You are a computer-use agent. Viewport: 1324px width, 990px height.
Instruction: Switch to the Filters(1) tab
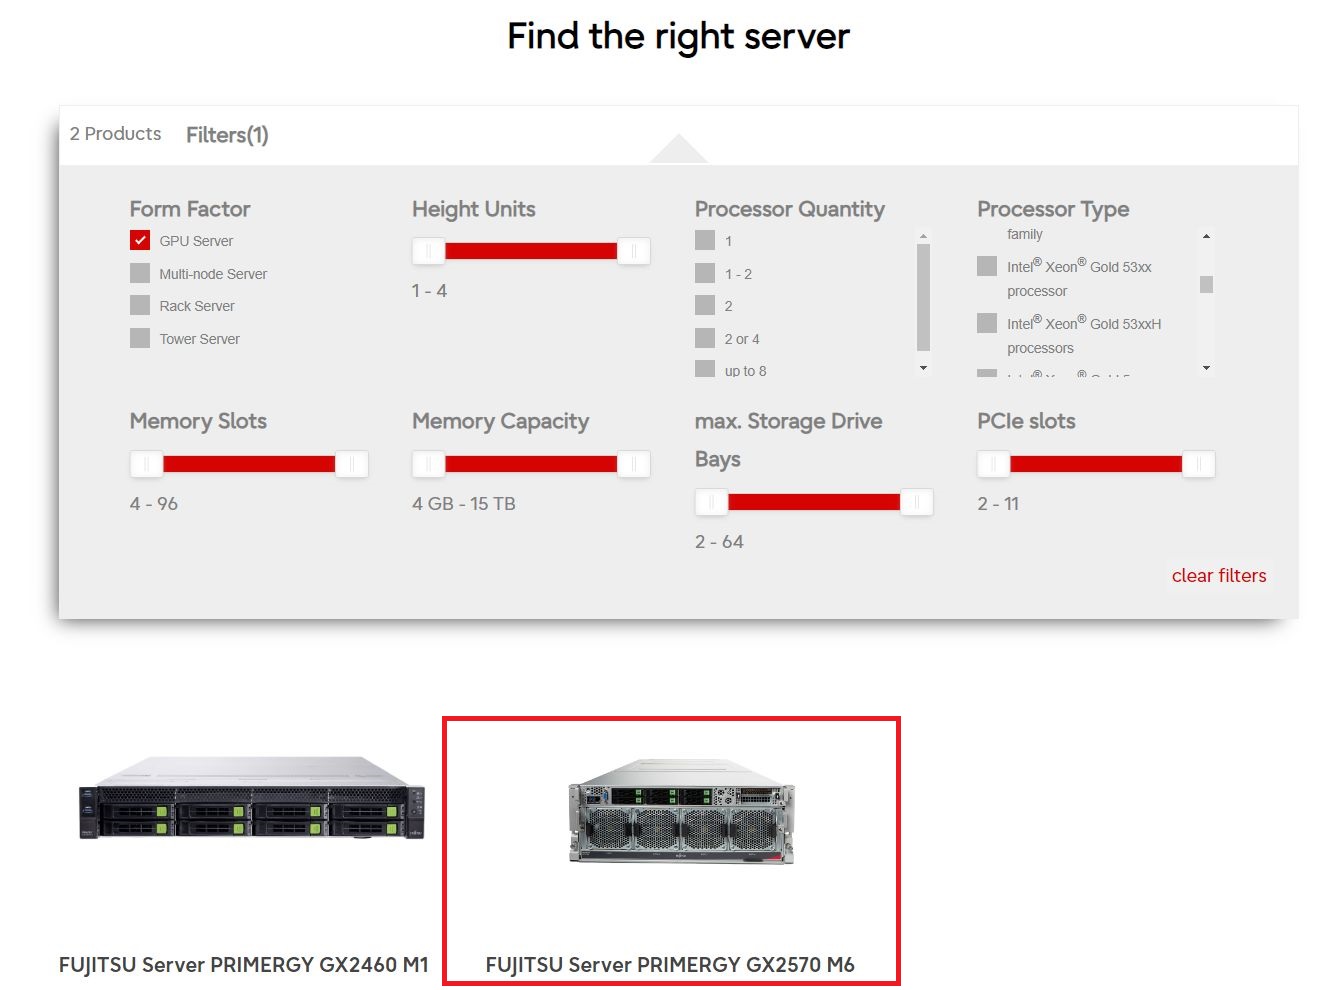coord(226,134)
